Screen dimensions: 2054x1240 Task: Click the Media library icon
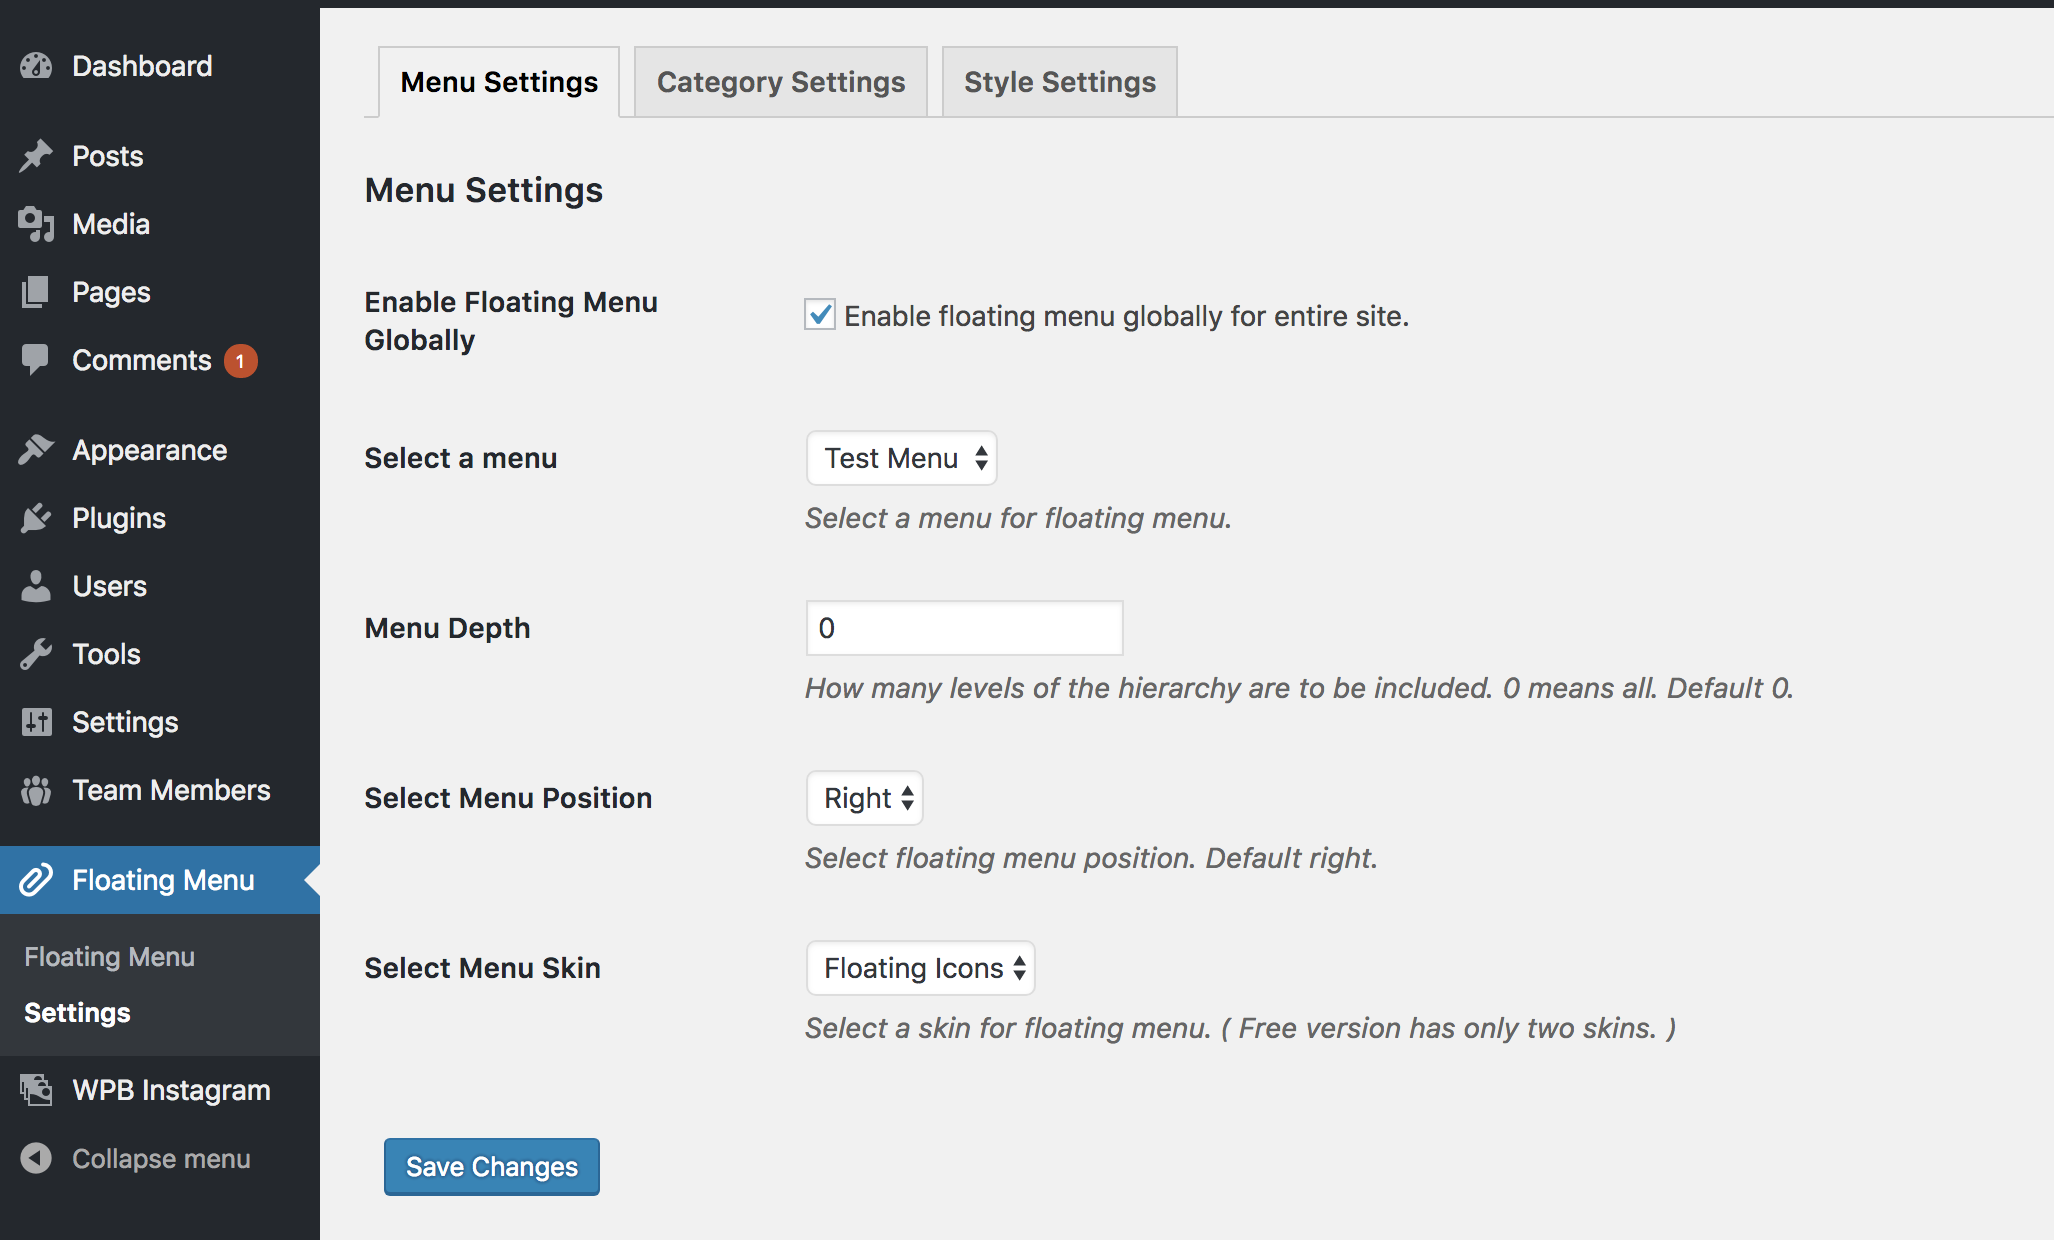pos(36,224)
